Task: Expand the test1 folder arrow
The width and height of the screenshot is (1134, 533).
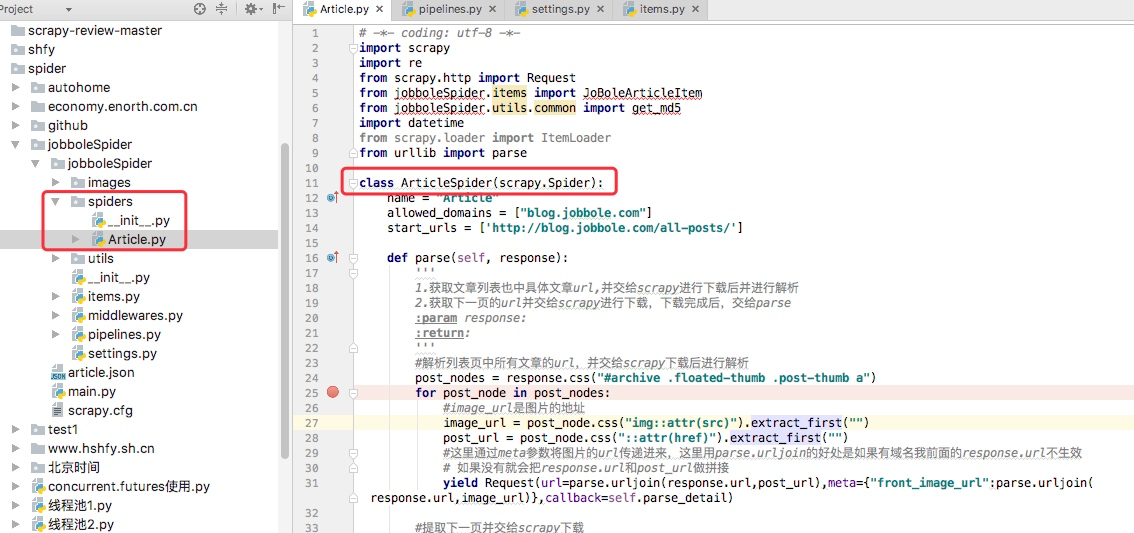Action: [15, 430]
